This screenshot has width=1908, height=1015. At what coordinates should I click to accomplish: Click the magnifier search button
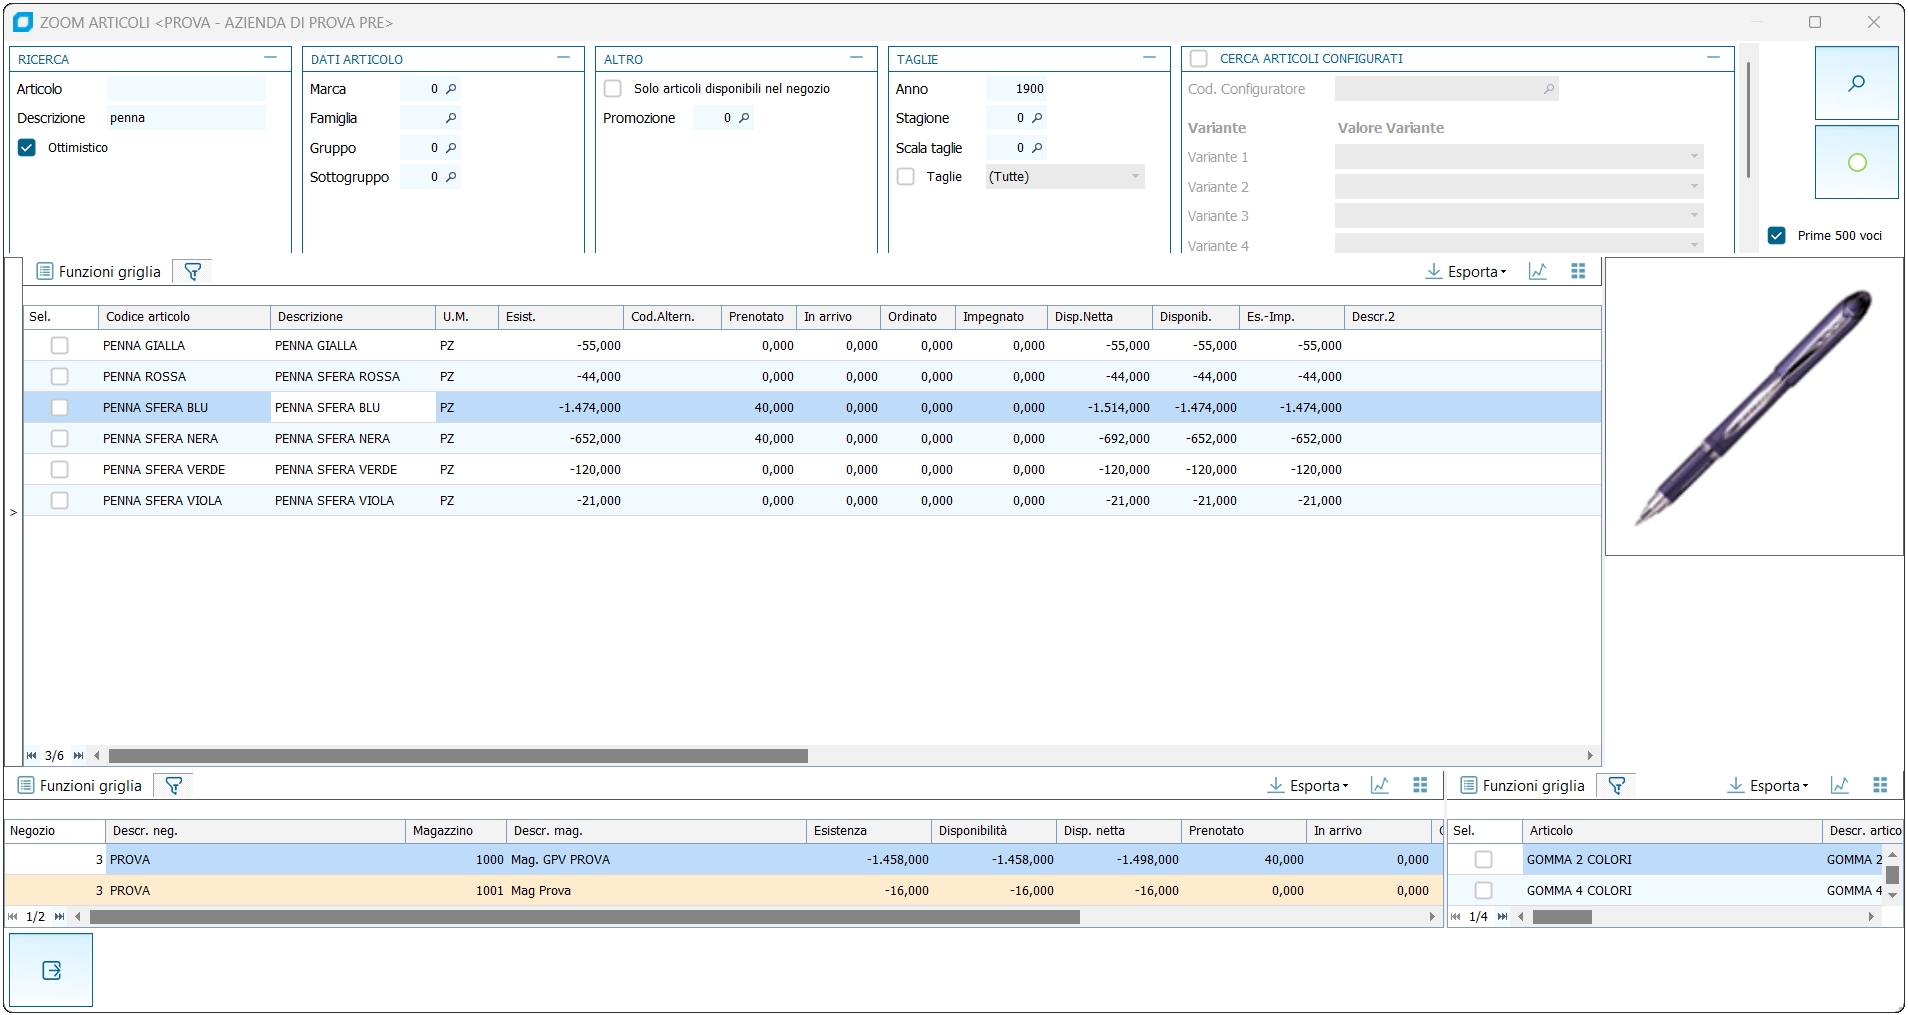(x=1856, y=83)
